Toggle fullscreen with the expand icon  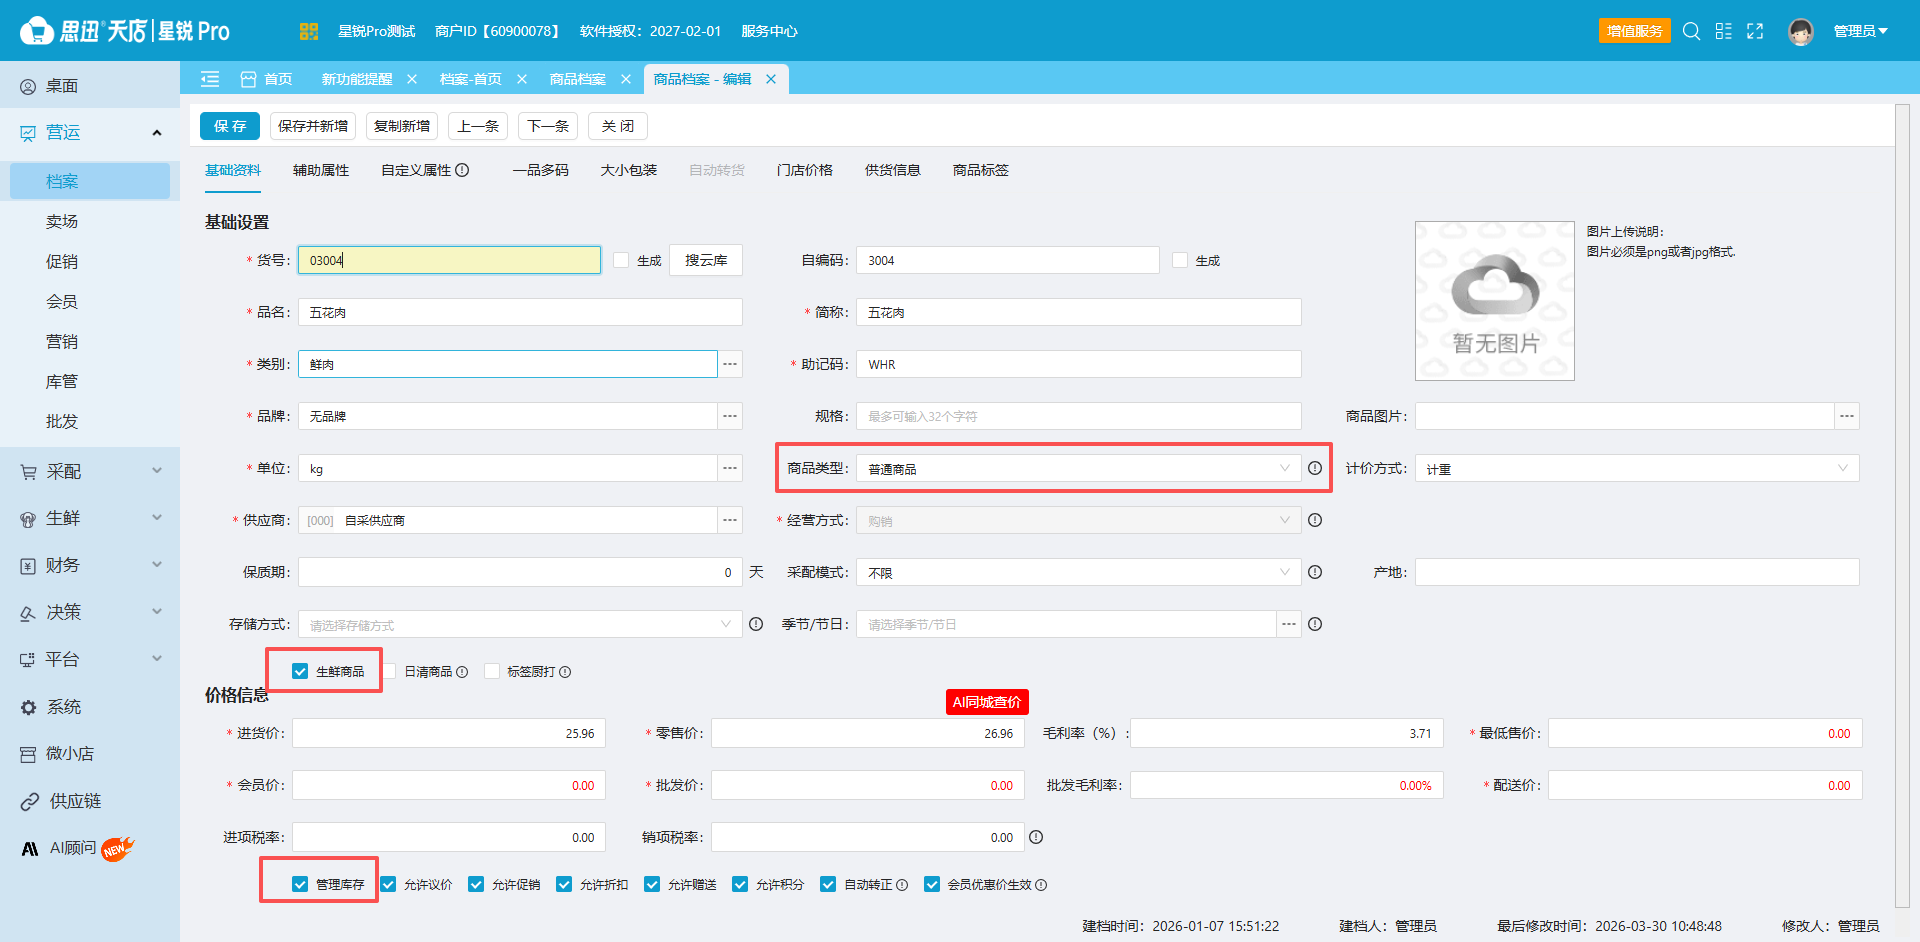coord(1755,31)
